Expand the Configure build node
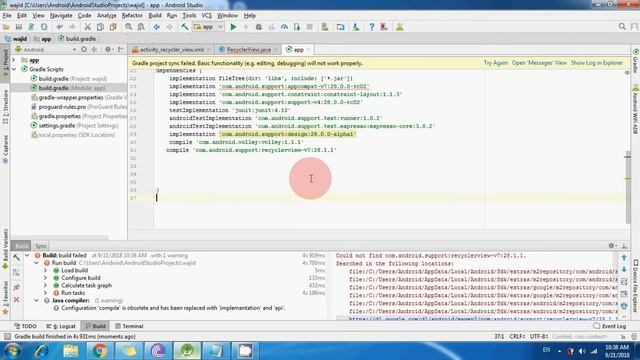The width and height of the screenshot is (640, 360). tap(46, 278)
